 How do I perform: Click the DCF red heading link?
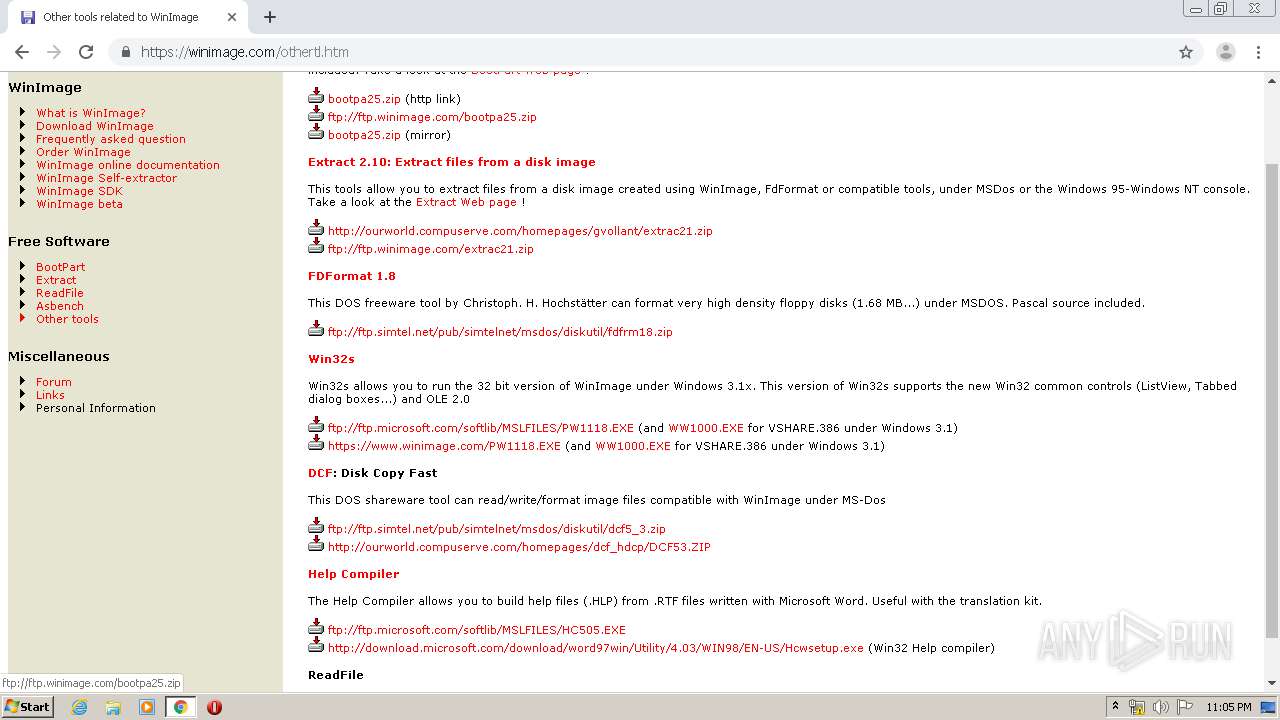320,473
